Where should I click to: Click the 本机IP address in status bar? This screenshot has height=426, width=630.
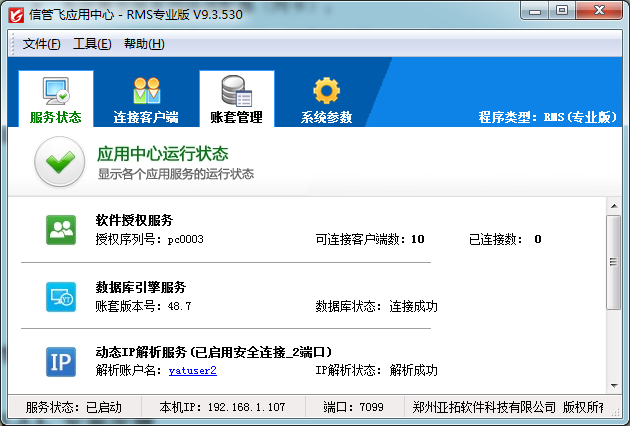tap(214, 408)
